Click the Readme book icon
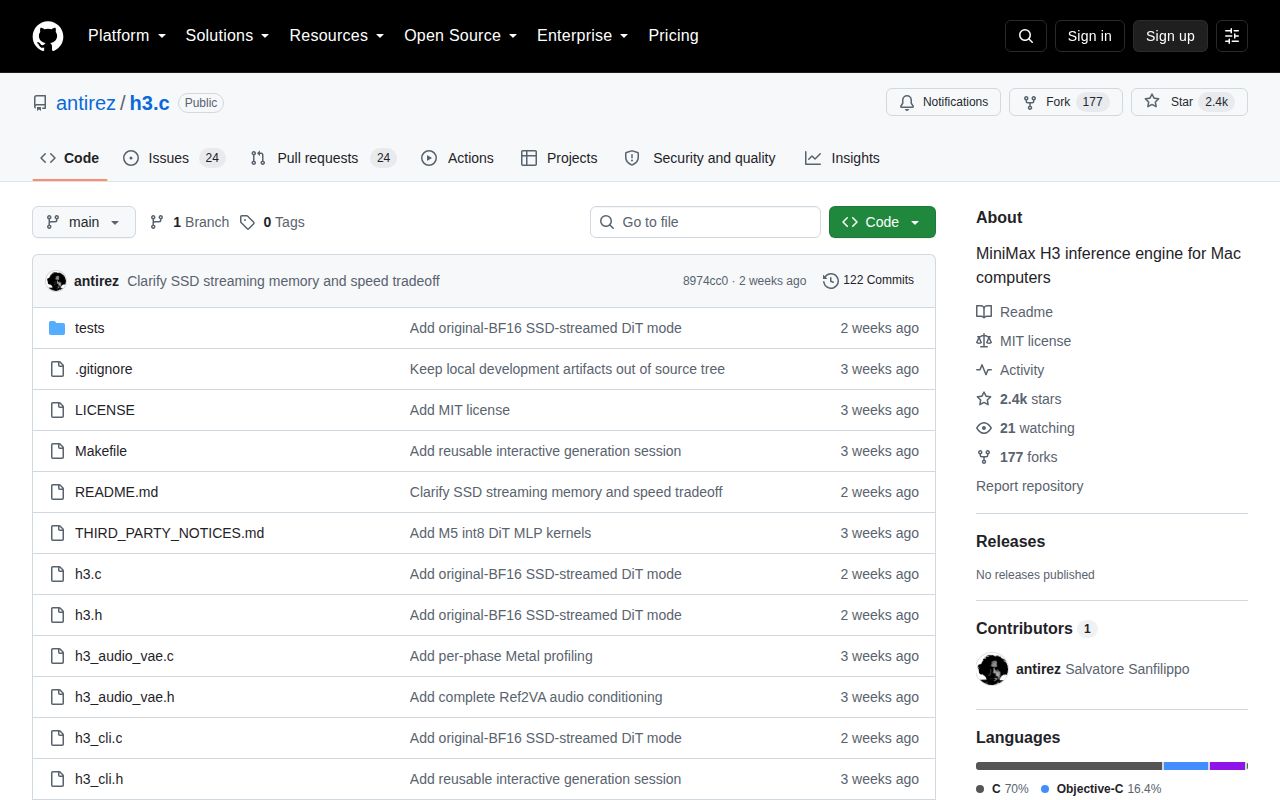The image size is (1280, 800). tap(984, 312)
